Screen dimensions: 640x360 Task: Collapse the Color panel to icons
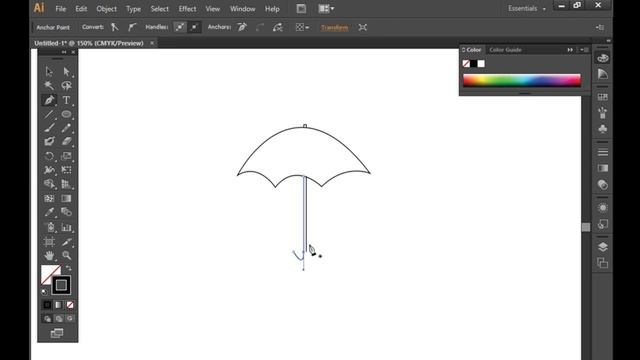tap(570, 50)
